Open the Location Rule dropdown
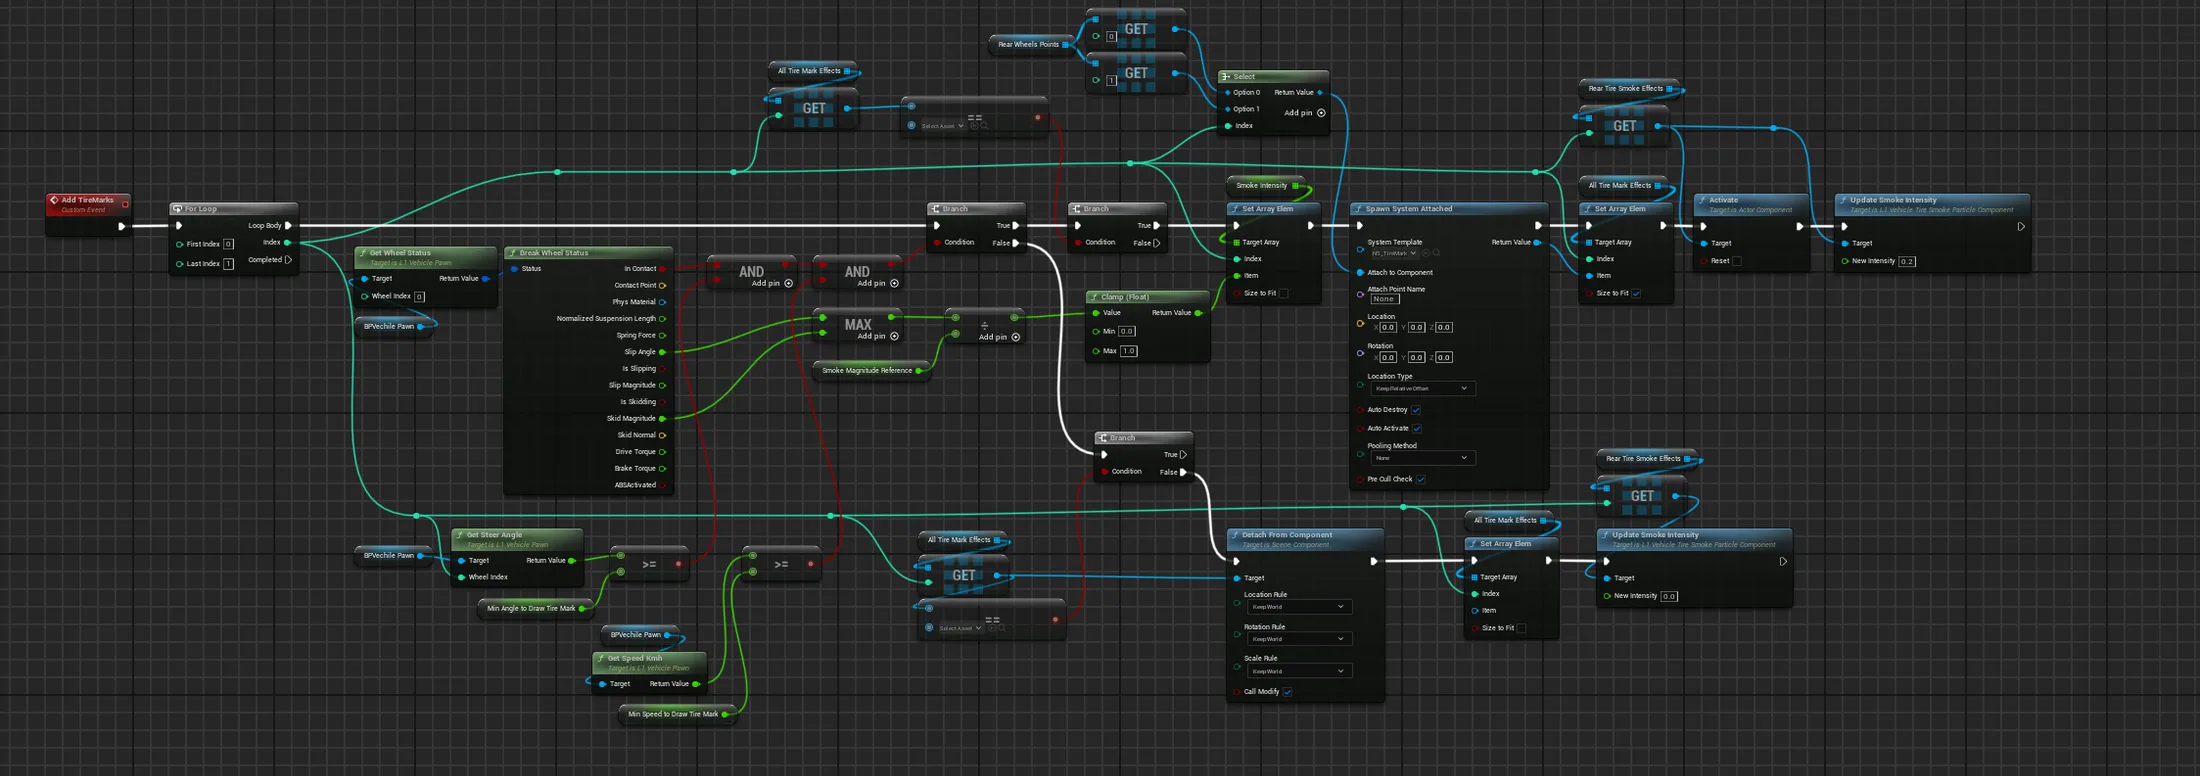Viewport: 2200px width, 776px height. pos(1299,607)
